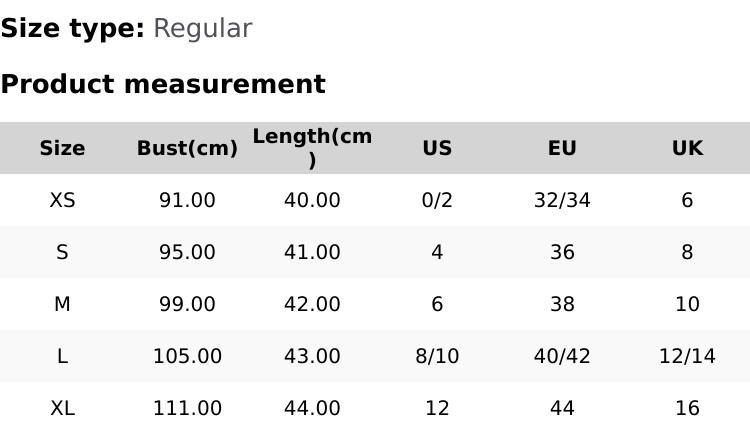Select the M size row label
This screenshot has width=750, height=434.
tap(62, 304)
